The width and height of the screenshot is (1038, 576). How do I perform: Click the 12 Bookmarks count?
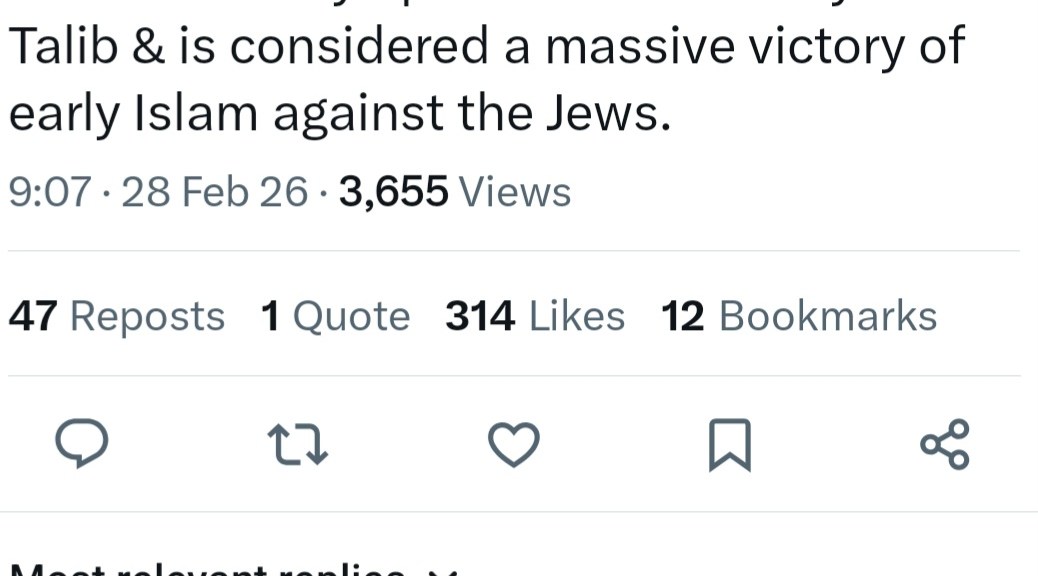pyautogui.click(x=799, y=316)
